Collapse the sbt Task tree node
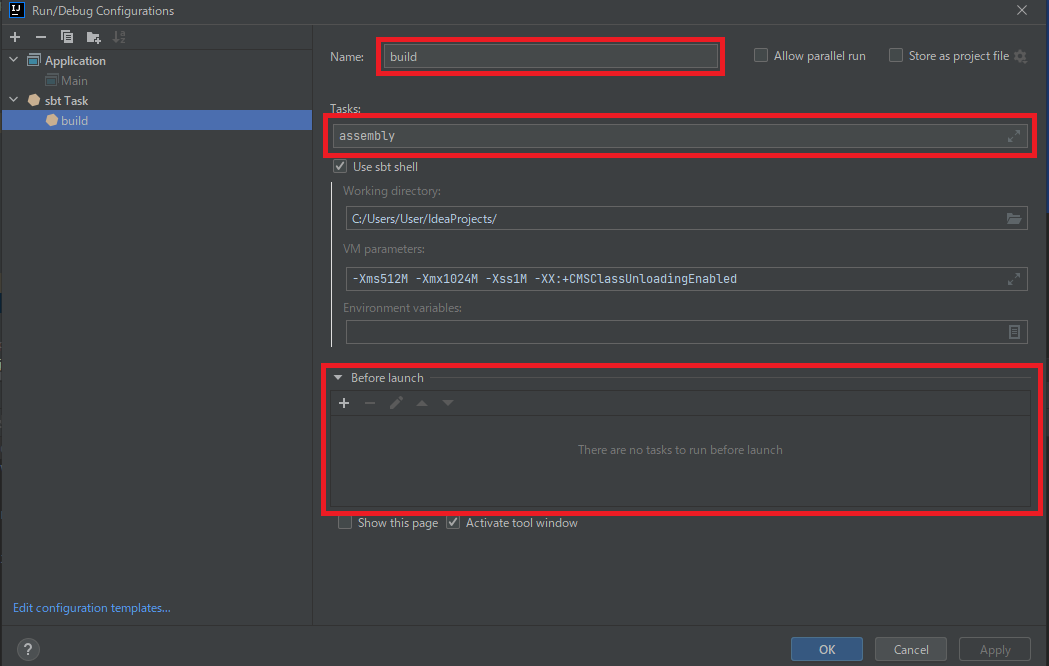 14,100
